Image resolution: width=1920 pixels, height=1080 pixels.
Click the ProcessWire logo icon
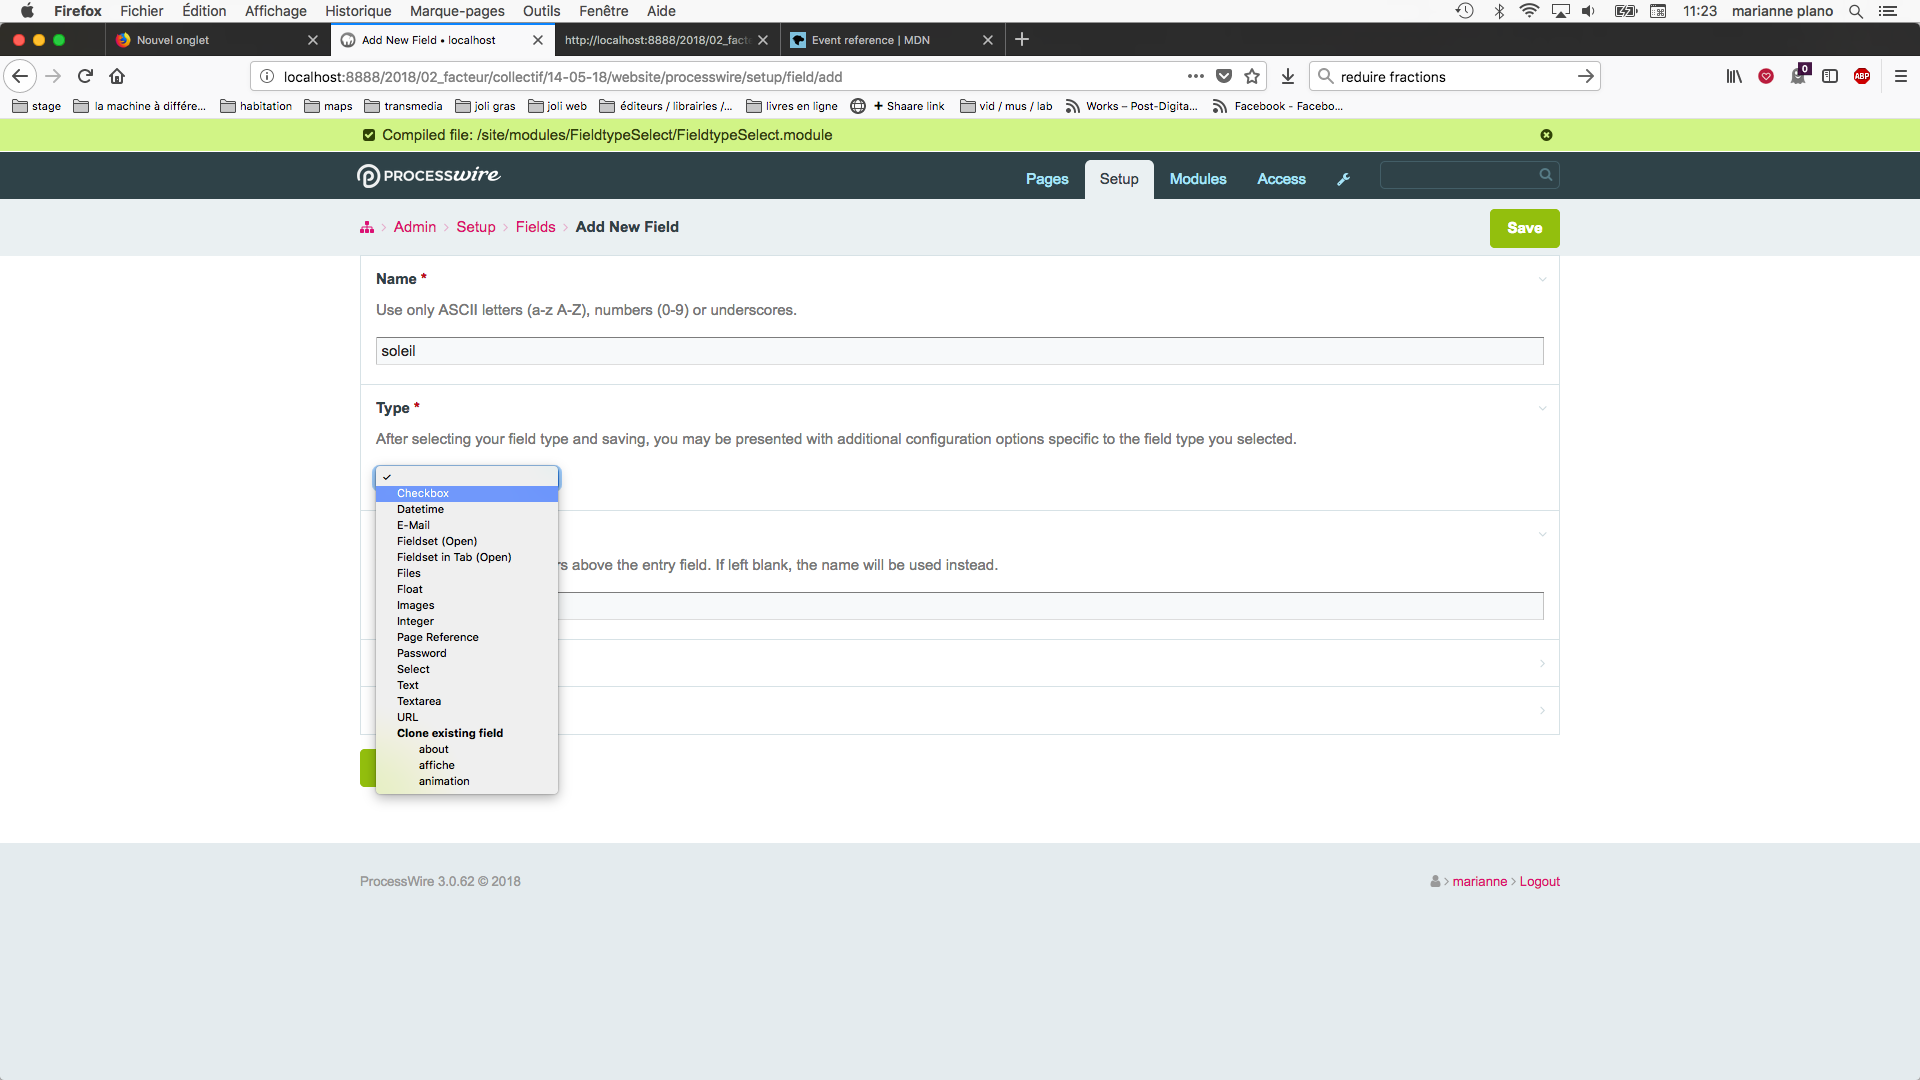pyautogui.click(x=368, y=176)
